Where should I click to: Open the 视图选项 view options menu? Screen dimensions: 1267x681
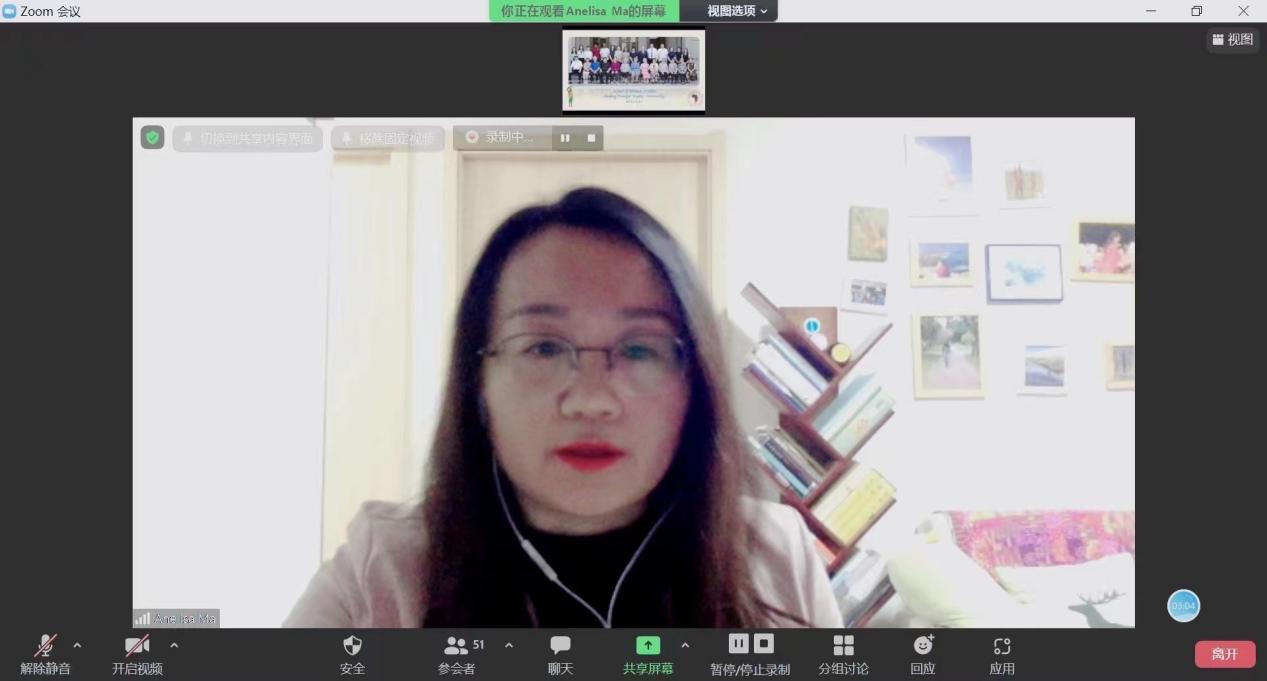[x=737, y=11]
